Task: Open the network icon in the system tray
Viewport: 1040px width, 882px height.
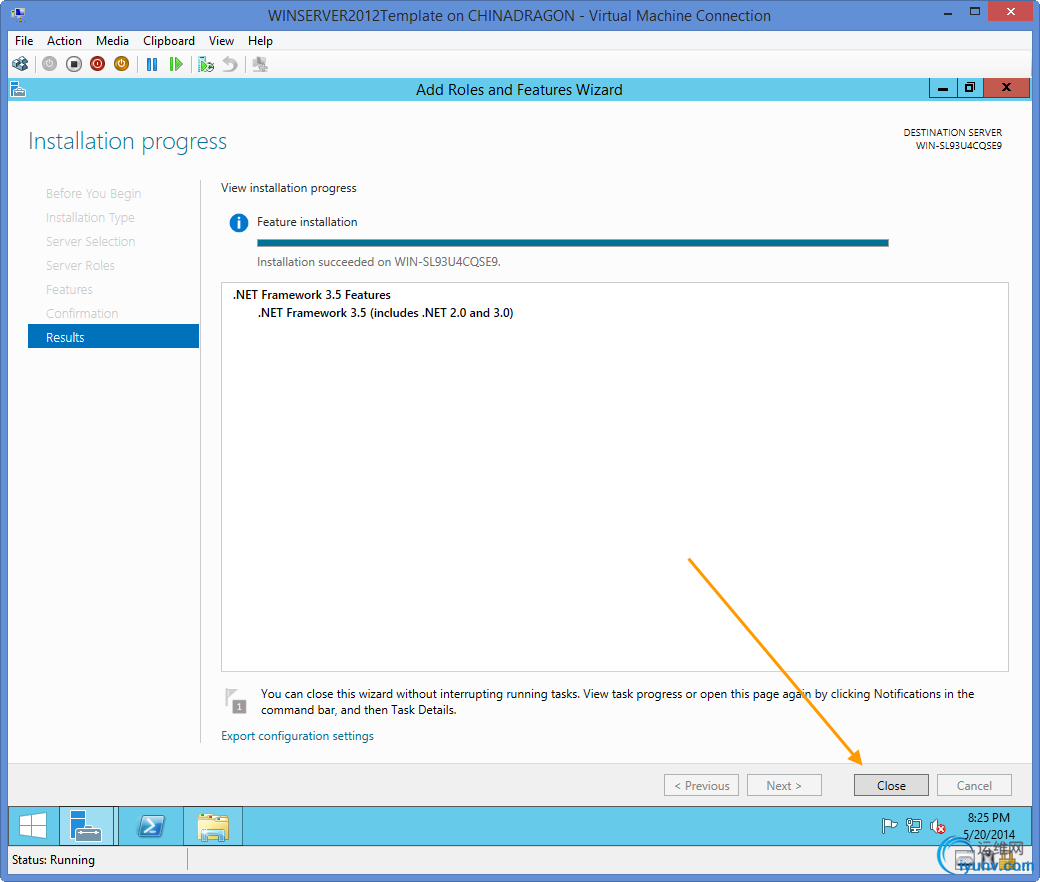Action: [x=913, y=826]
